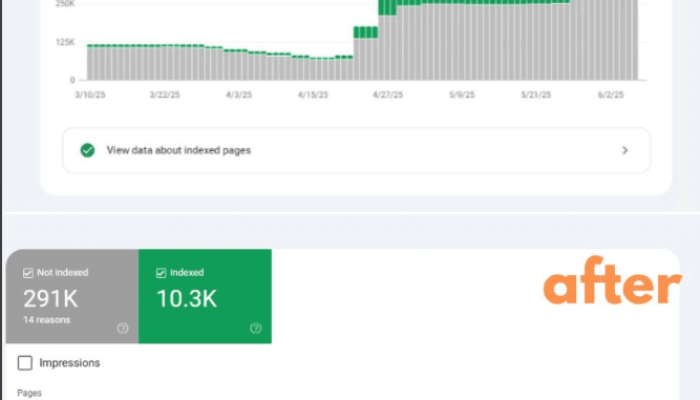This screenshot has height=400, width=700.
Task: Toggle the Not indexed checkbox
Action: pos(28,273)
